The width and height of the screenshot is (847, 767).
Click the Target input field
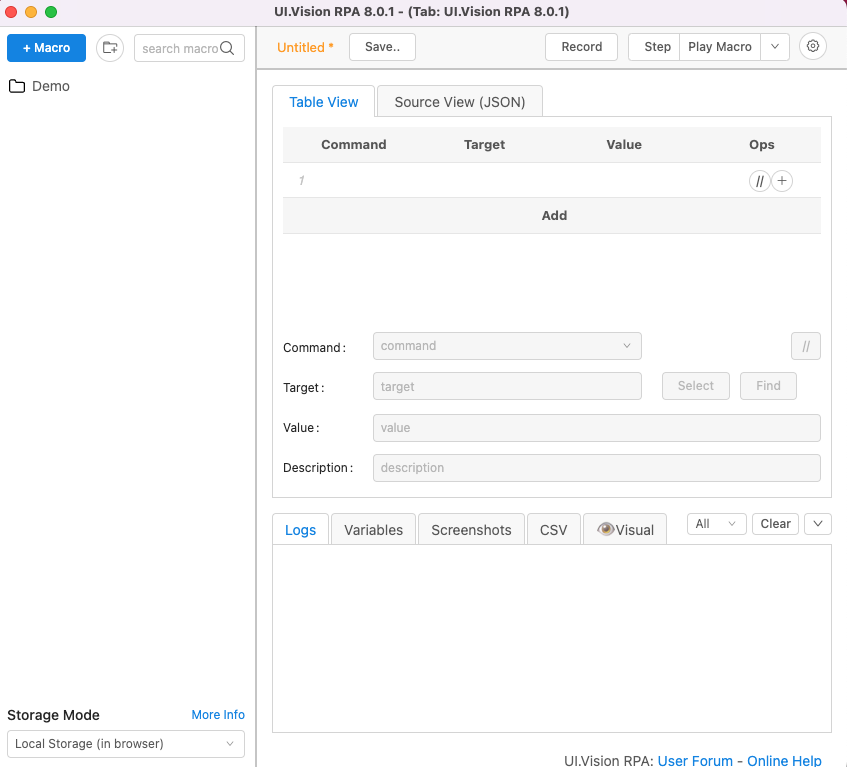[507, 387]
